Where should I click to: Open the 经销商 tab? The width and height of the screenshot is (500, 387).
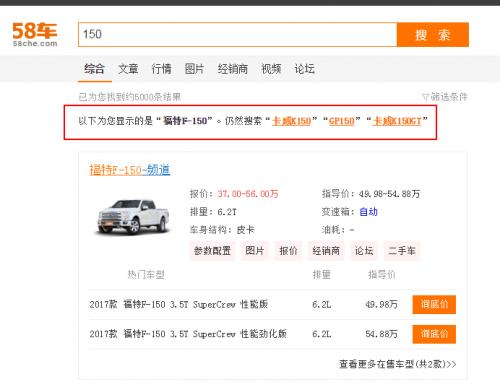point(233,69)
